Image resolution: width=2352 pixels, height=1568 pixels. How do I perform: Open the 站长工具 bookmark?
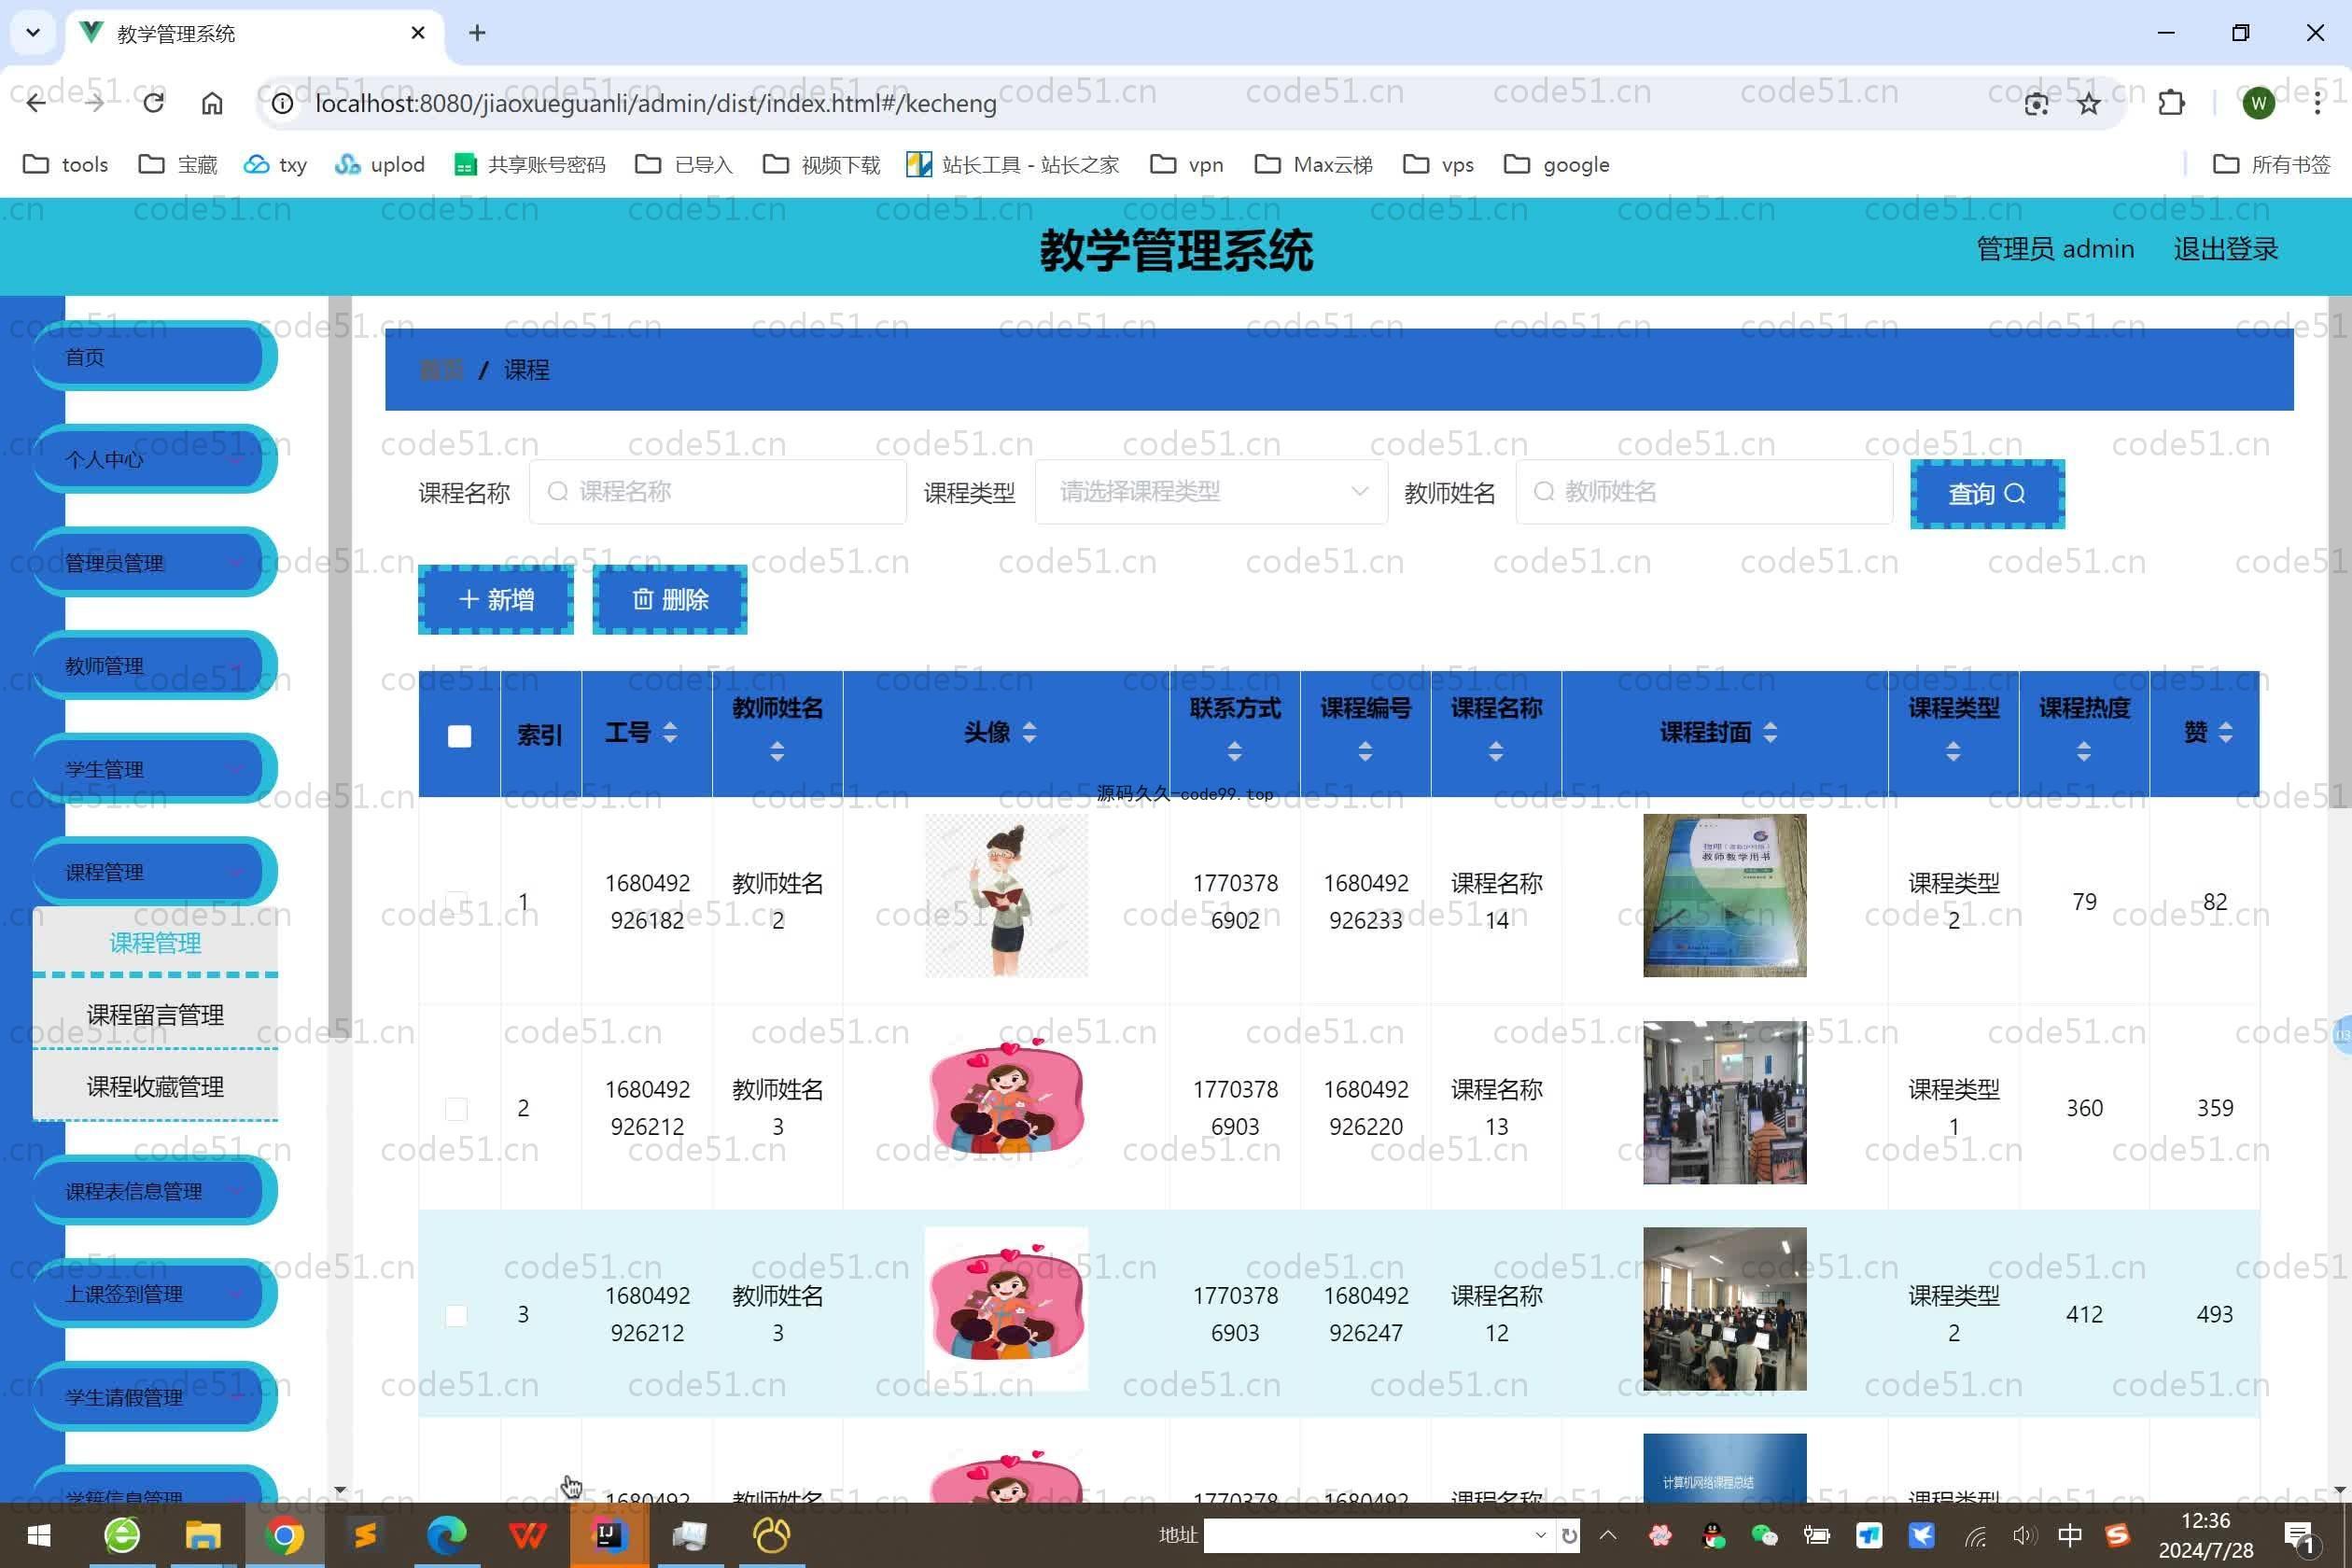pos(1012,164)
